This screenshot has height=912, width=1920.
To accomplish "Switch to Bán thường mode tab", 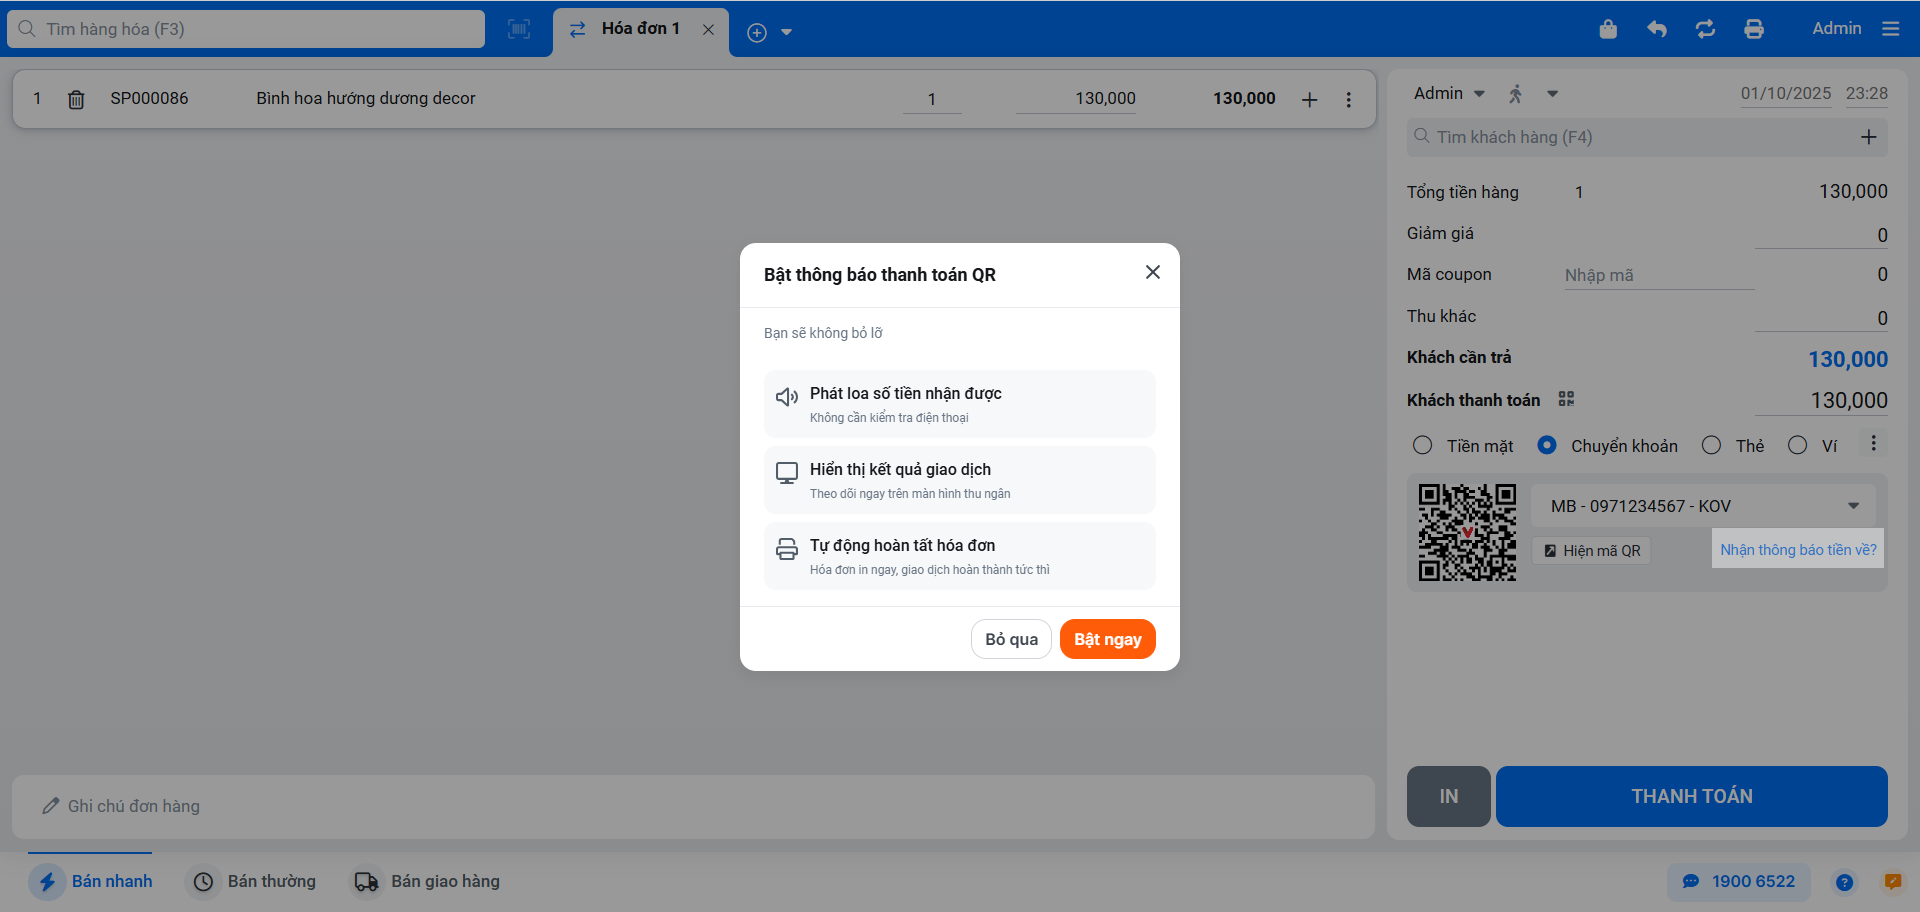I will [x=255, y=881].
